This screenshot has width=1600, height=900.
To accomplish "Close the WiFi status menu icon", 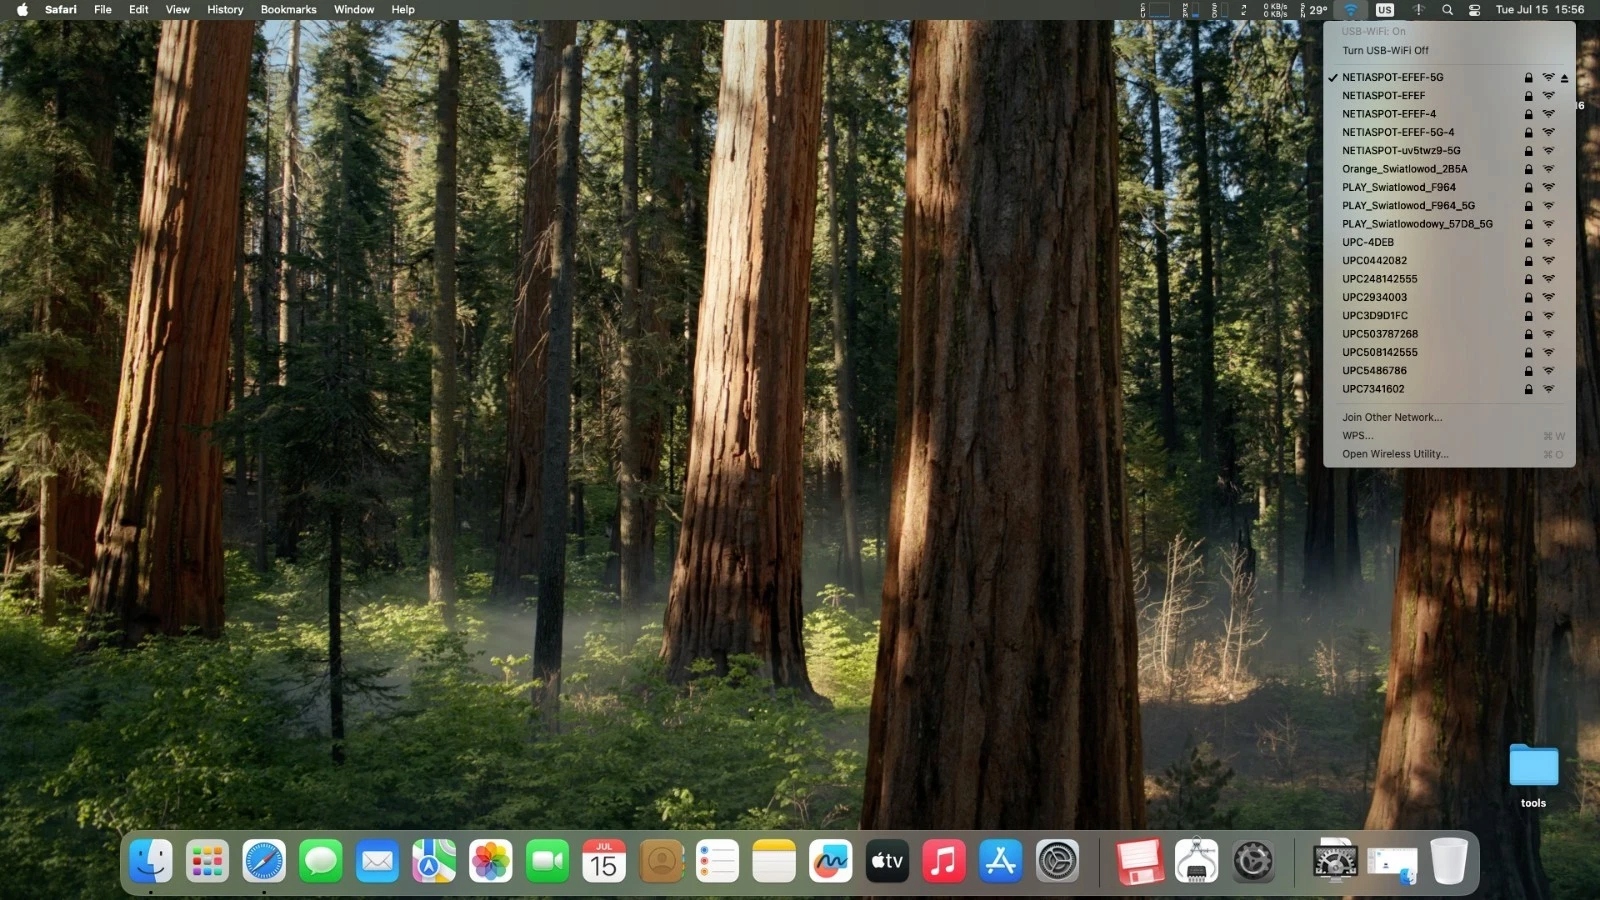I will click(1351, 10).
